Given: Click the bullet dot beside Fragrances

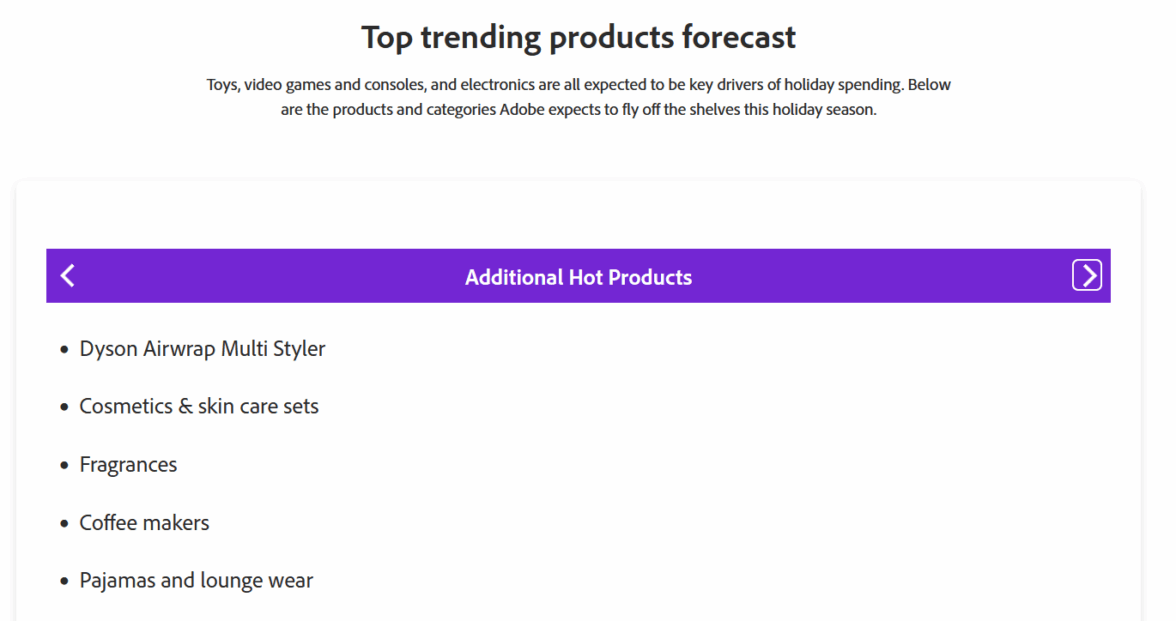Looking at the screenshot, I should (x=65, y=466).
